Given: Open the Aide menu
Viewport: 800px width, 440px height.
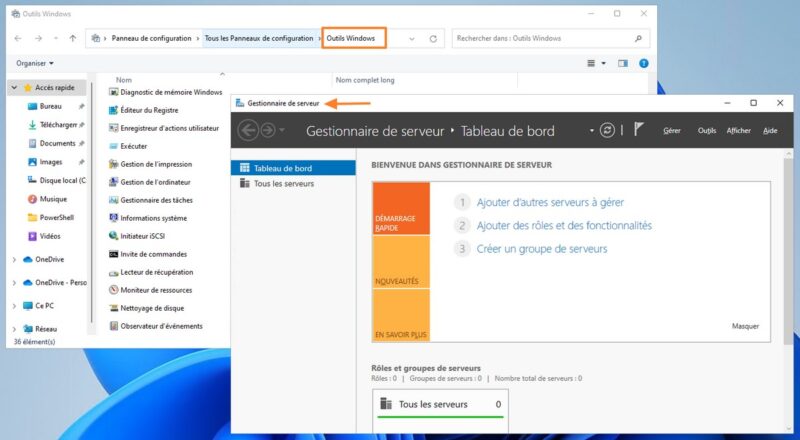Looking at the screenshot, I should pos(770,131).
